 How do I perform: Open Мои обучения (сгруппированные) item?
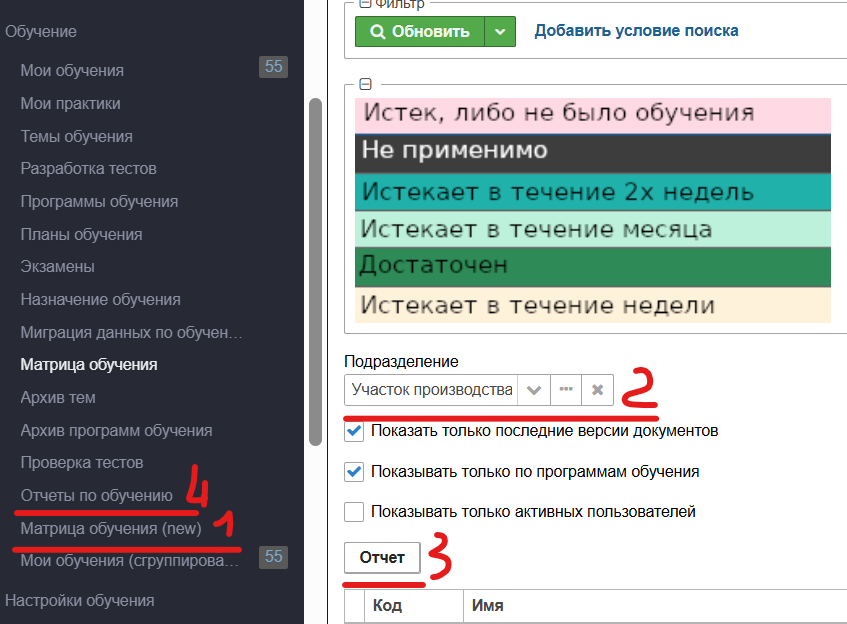tap(129, 561)
